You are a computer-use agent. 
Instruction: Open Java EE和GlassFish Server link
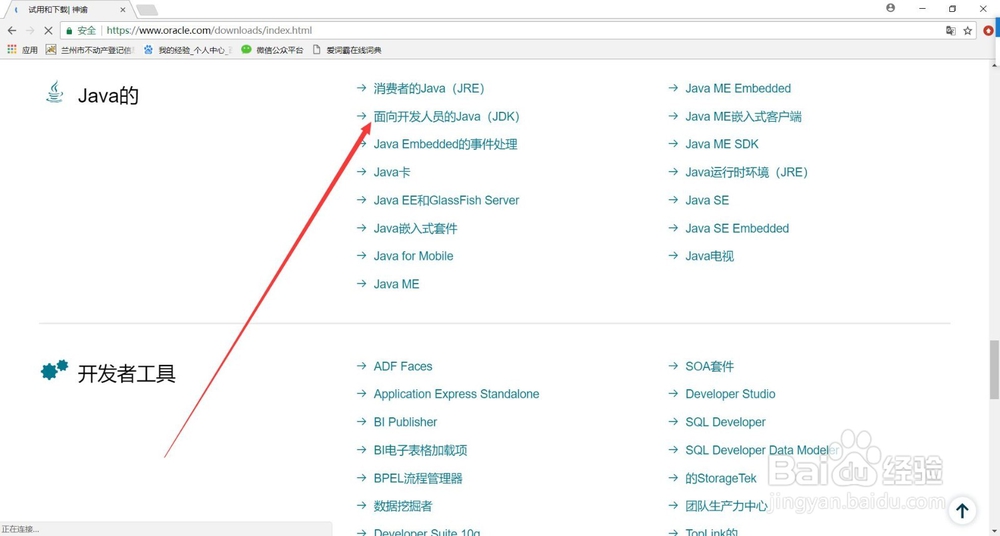pyautogui.click(x=446, y=200)
